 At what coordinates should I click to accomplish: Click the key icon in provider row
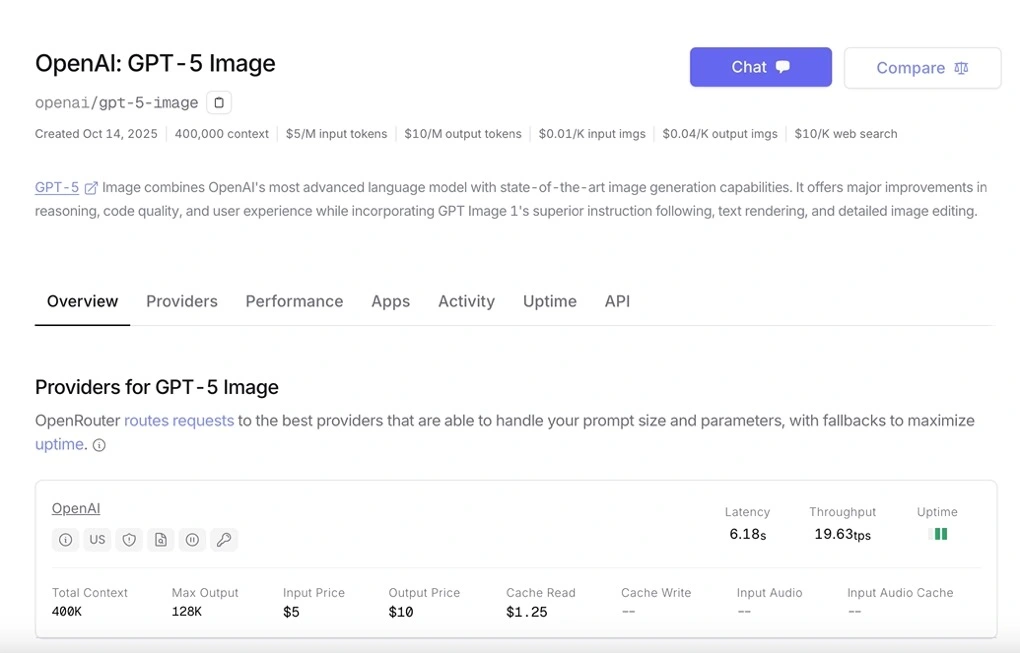pos(224,540)
